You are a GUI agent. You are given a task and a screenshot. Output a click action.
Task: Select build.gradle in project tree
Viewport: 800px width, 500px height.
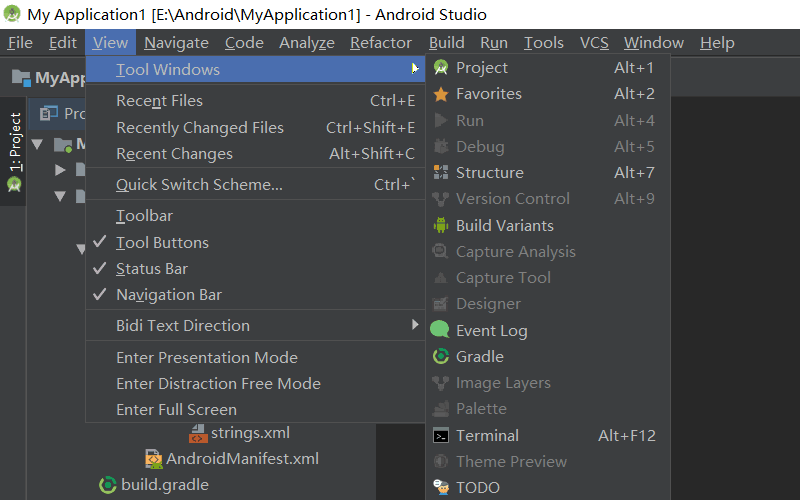pos(164,485)
